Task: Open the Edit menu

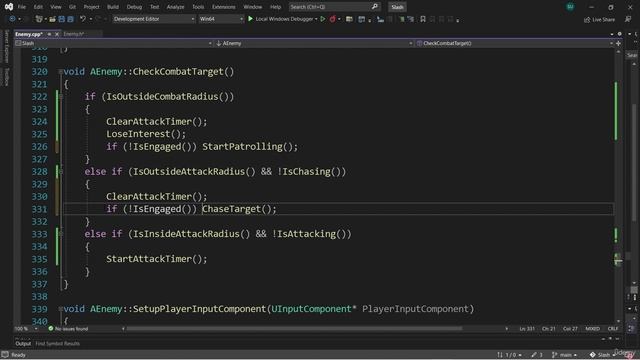Action: 38,7
